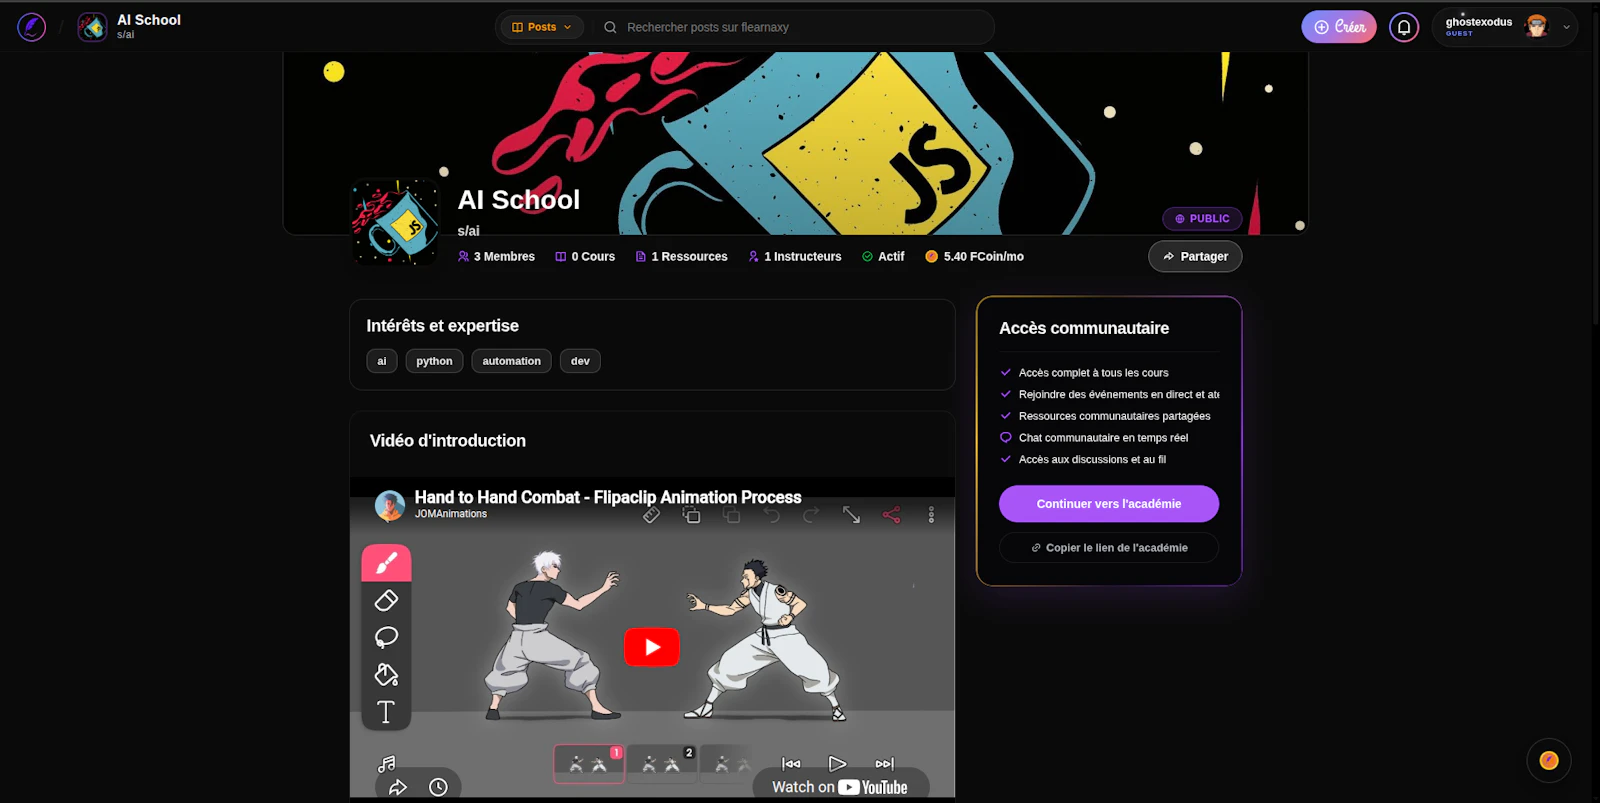The width and height of the screenshot is (1600, 803).
Task: Click the redo arrow in video toolbar
Action: click(811, 515)
